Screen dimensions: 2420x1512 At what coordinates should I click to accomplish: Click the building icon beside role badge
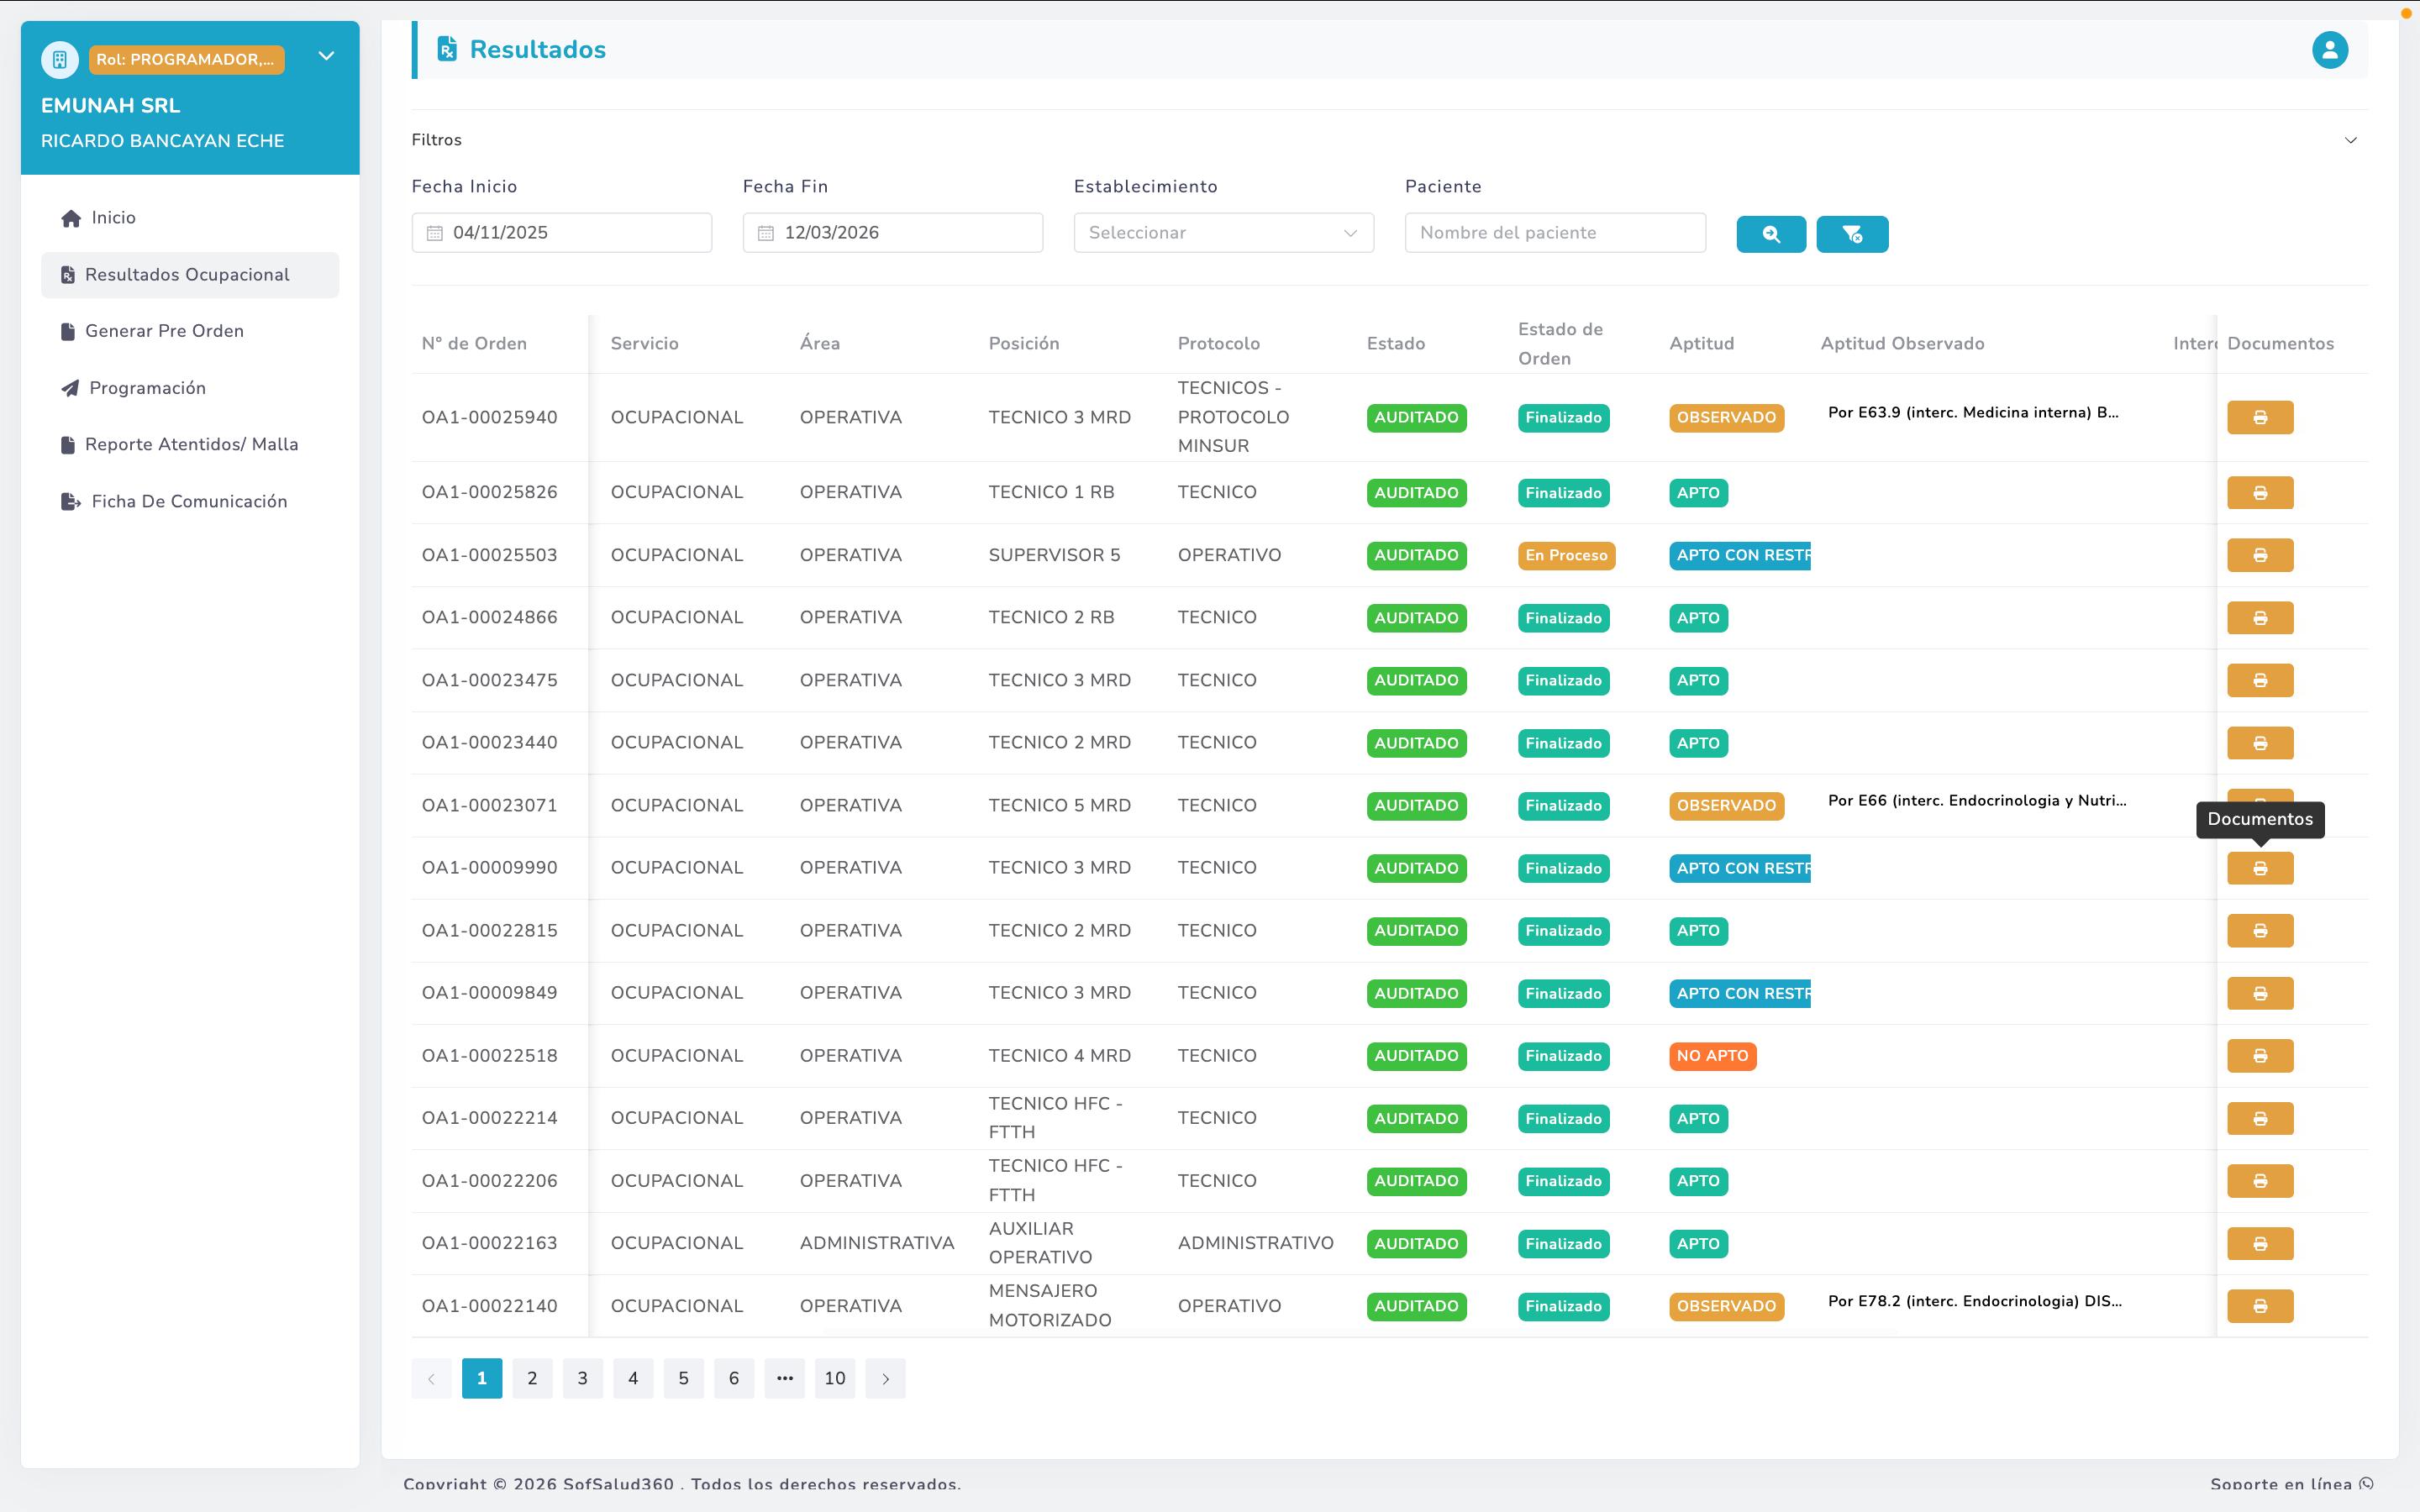60,59
